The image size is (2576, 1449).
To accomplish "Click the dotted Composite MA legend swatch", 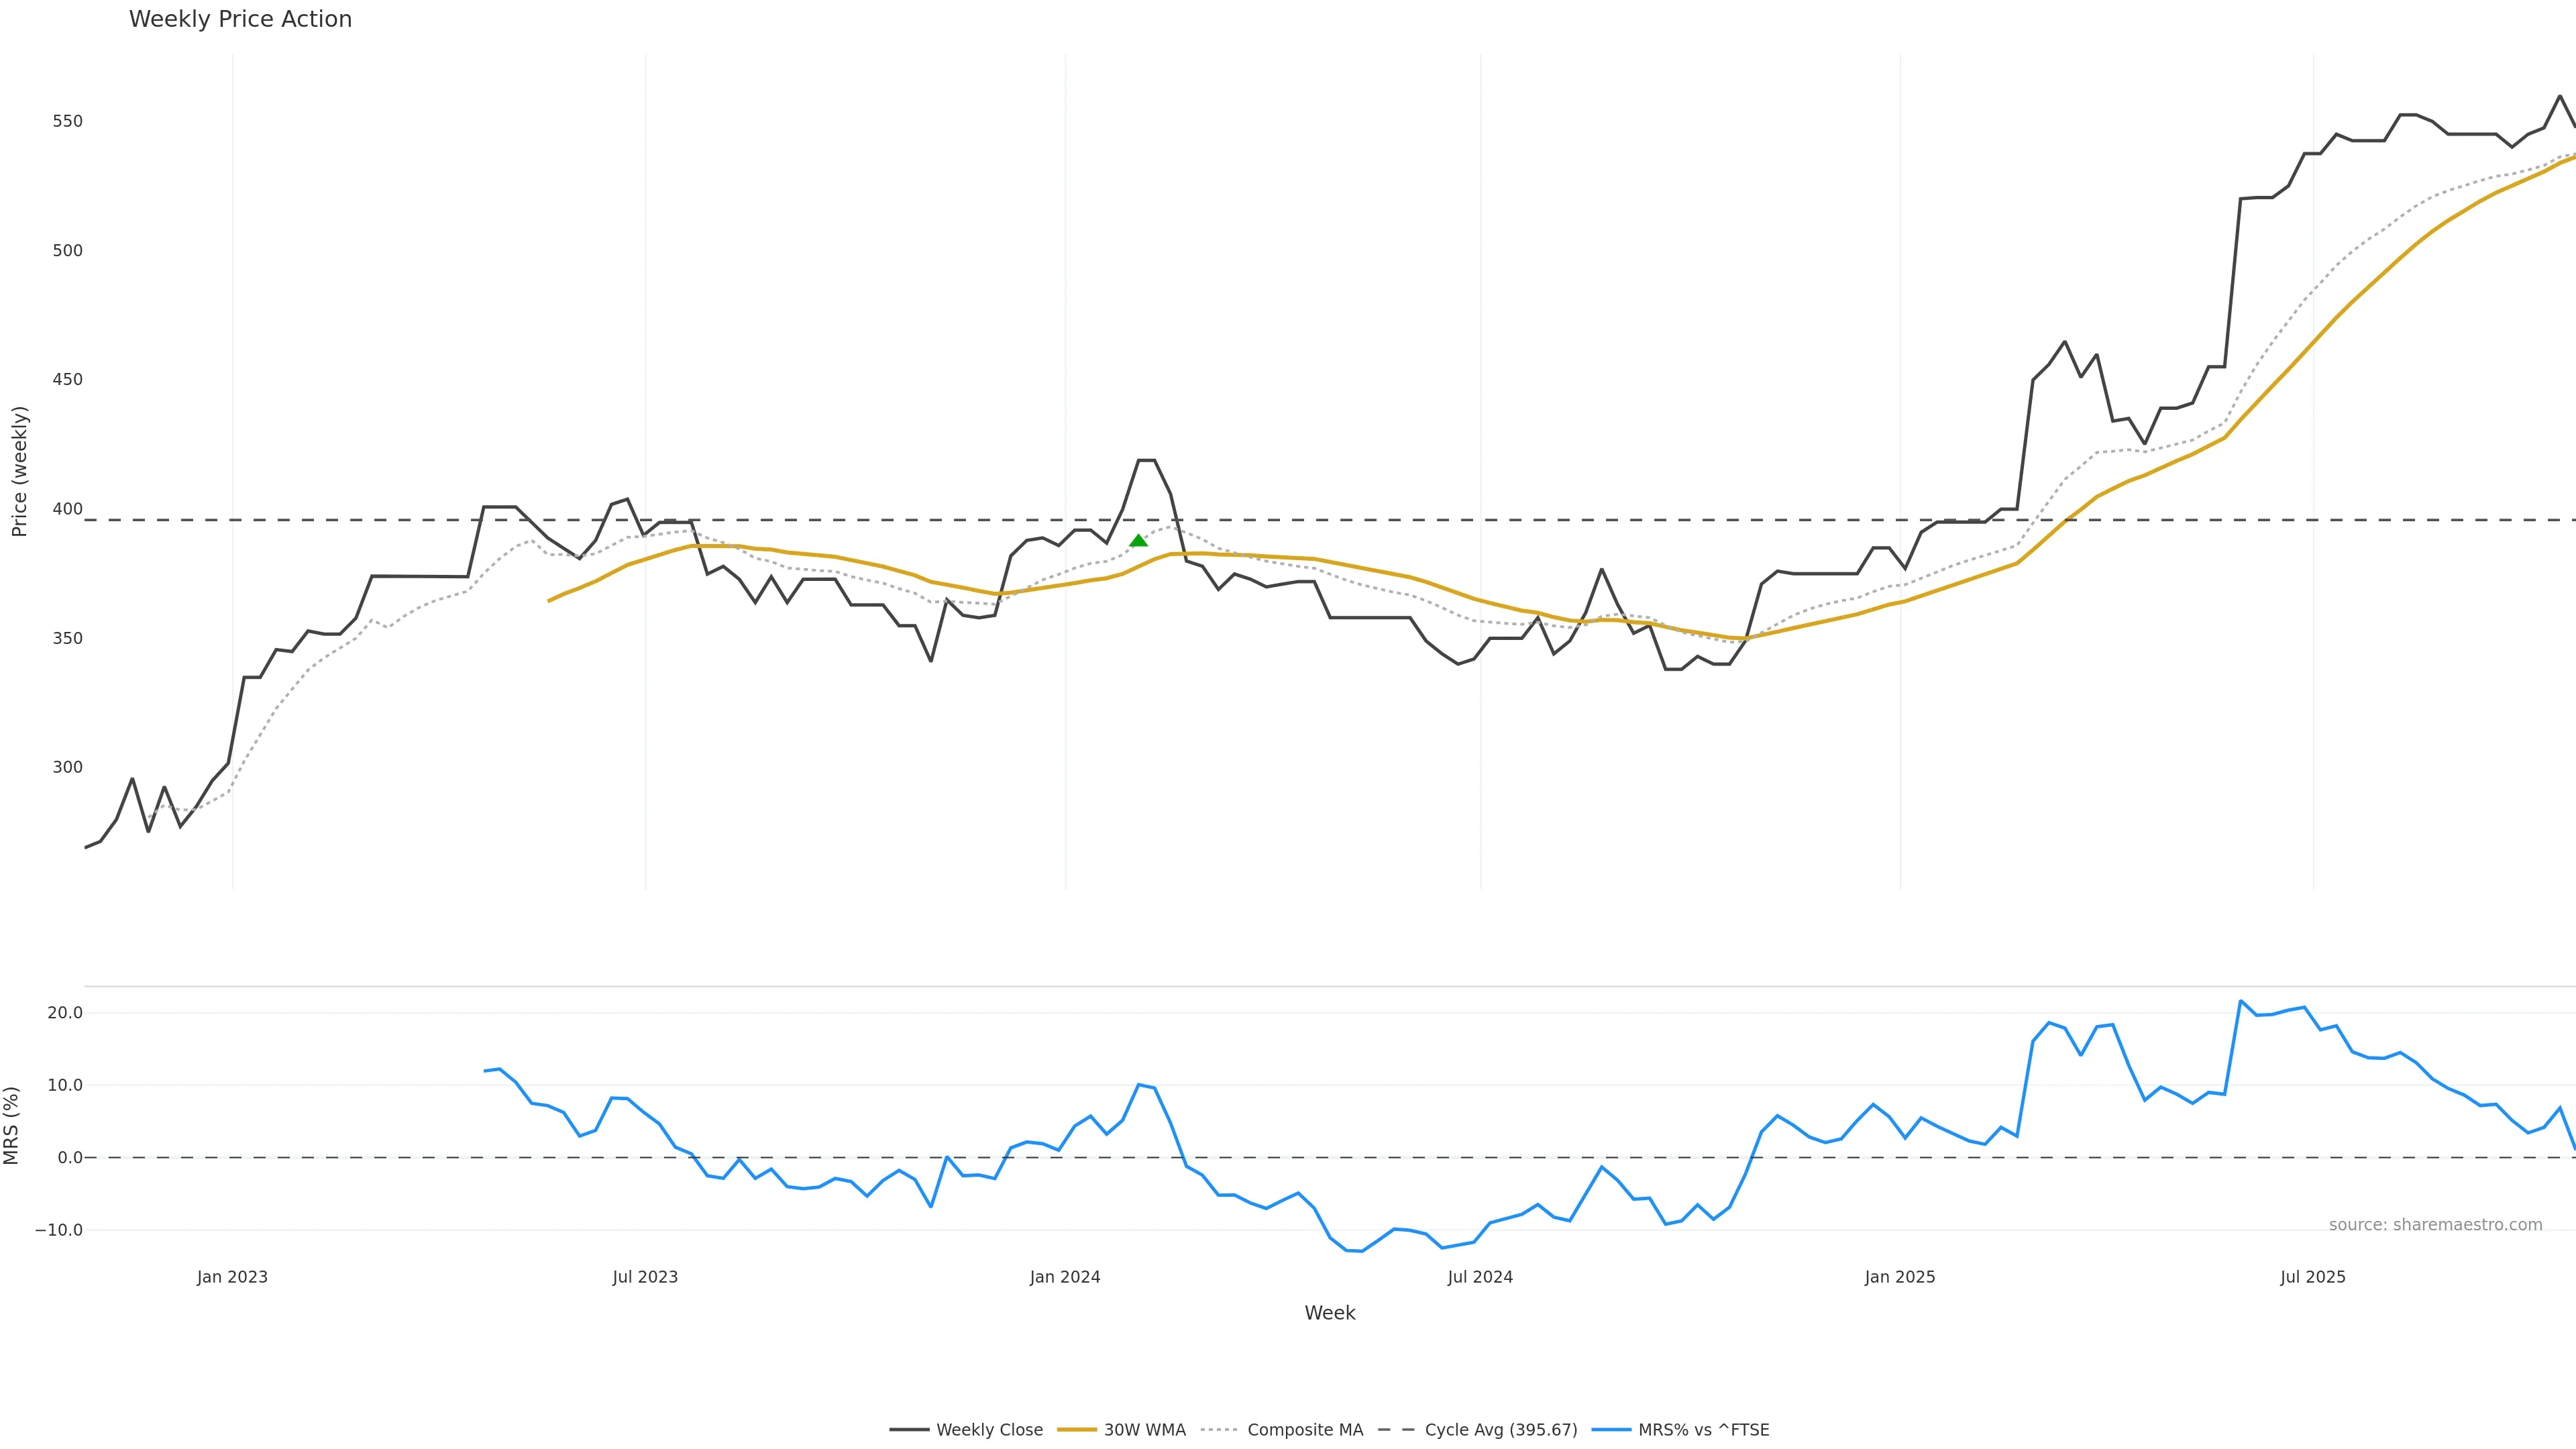I will (1219, 1430).
